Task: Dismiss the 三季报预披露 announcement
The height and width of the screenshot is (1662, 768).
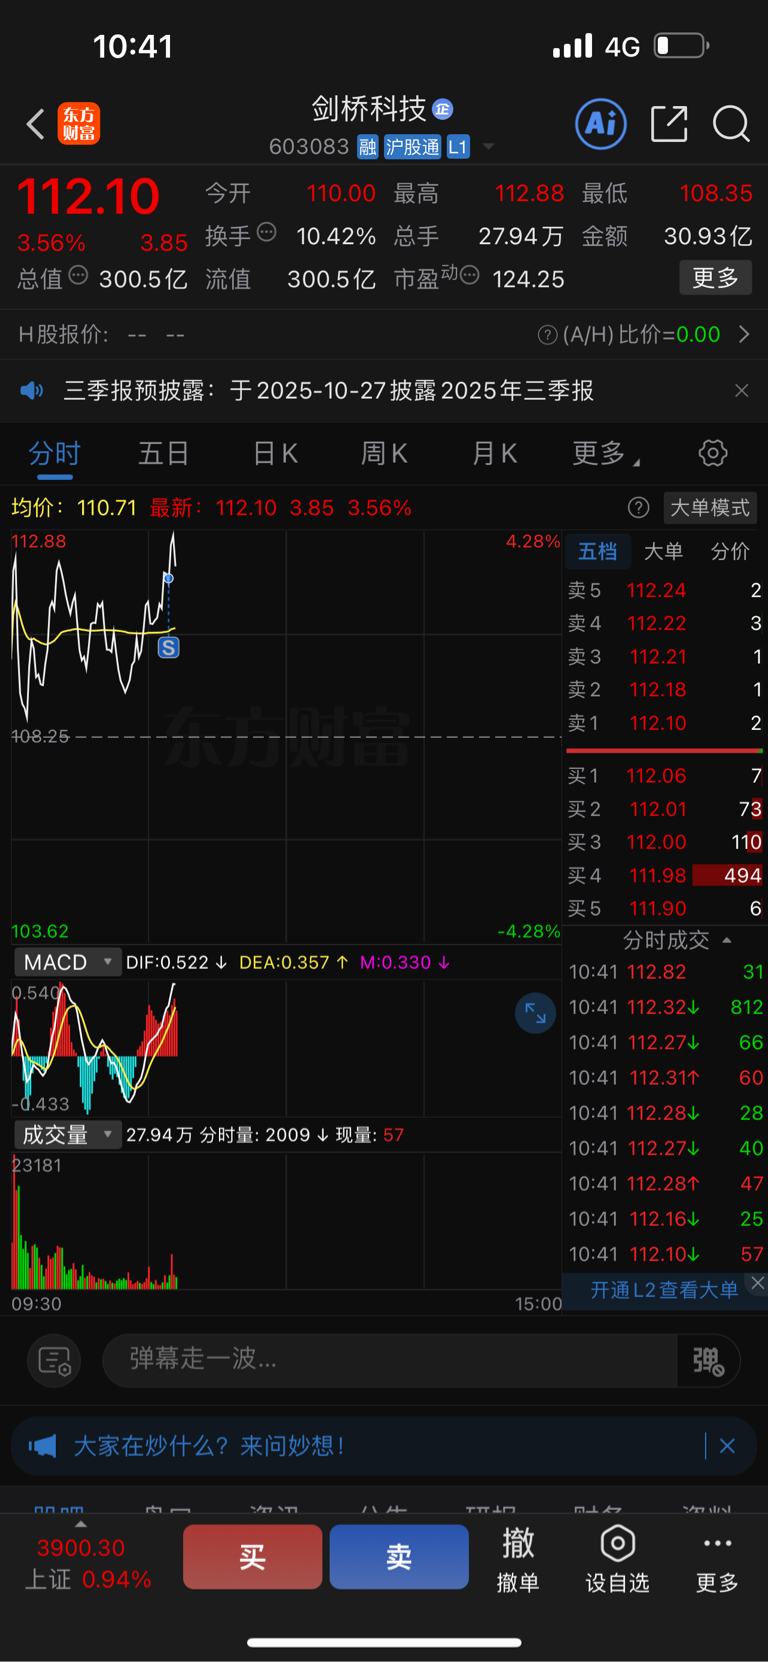Action: (x=741, y=390)
